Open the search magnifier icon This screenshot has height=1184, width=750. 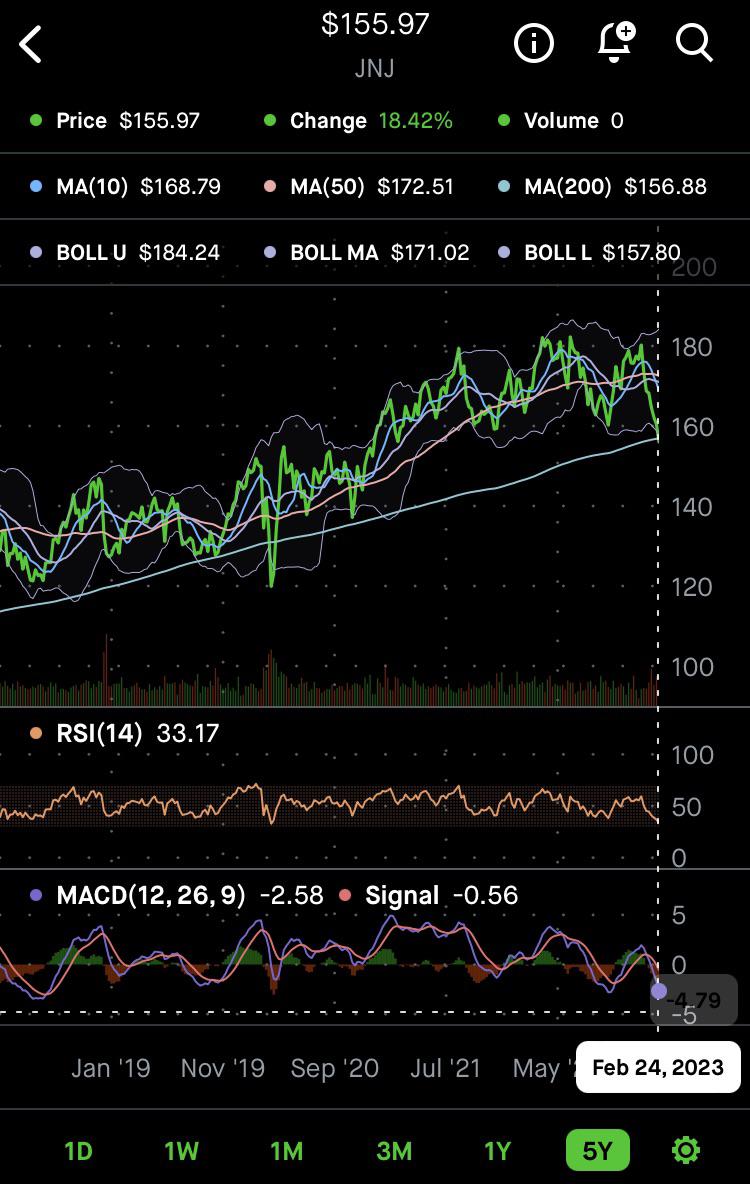coord(694,43)
